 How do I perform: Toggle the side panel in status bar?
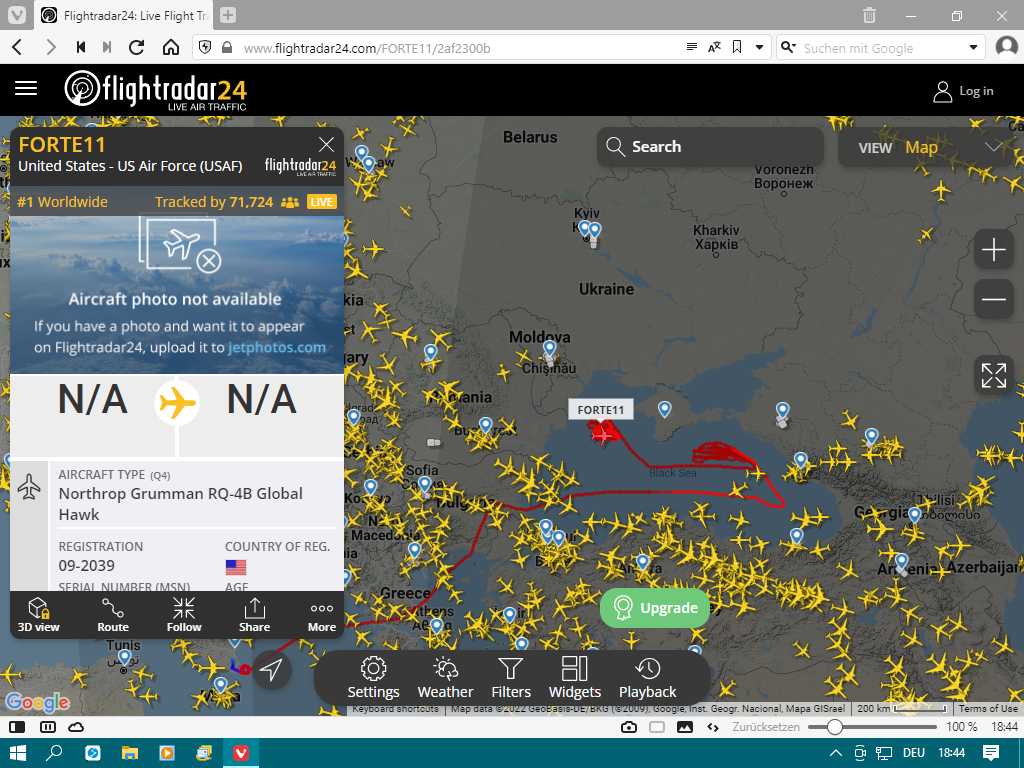click(18, 727)
